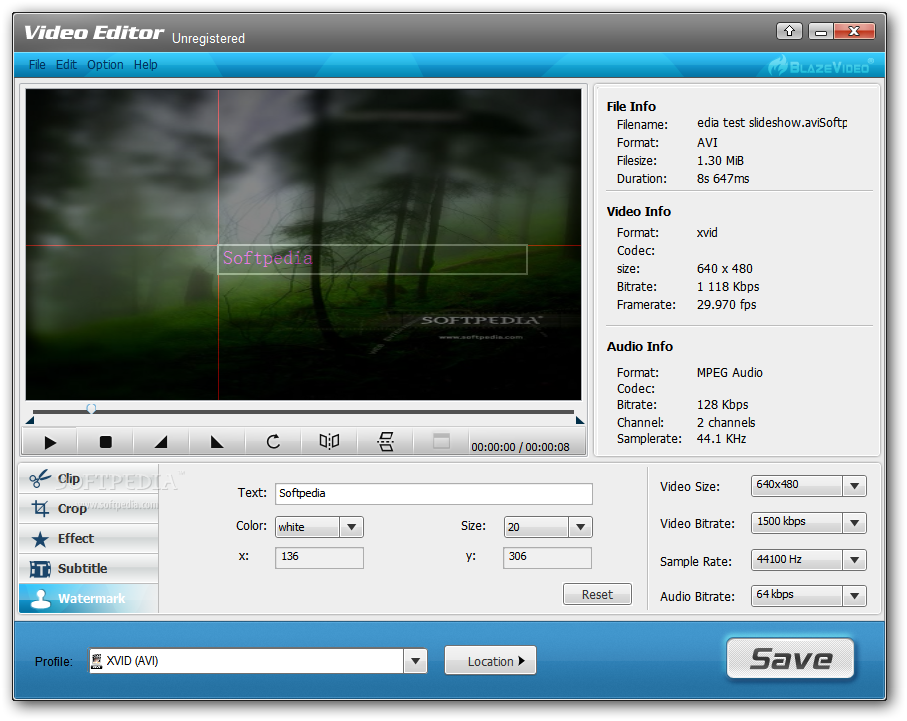
Task: Click the '44.1 KHz' samplerate value
Action: tap(721, 439)
